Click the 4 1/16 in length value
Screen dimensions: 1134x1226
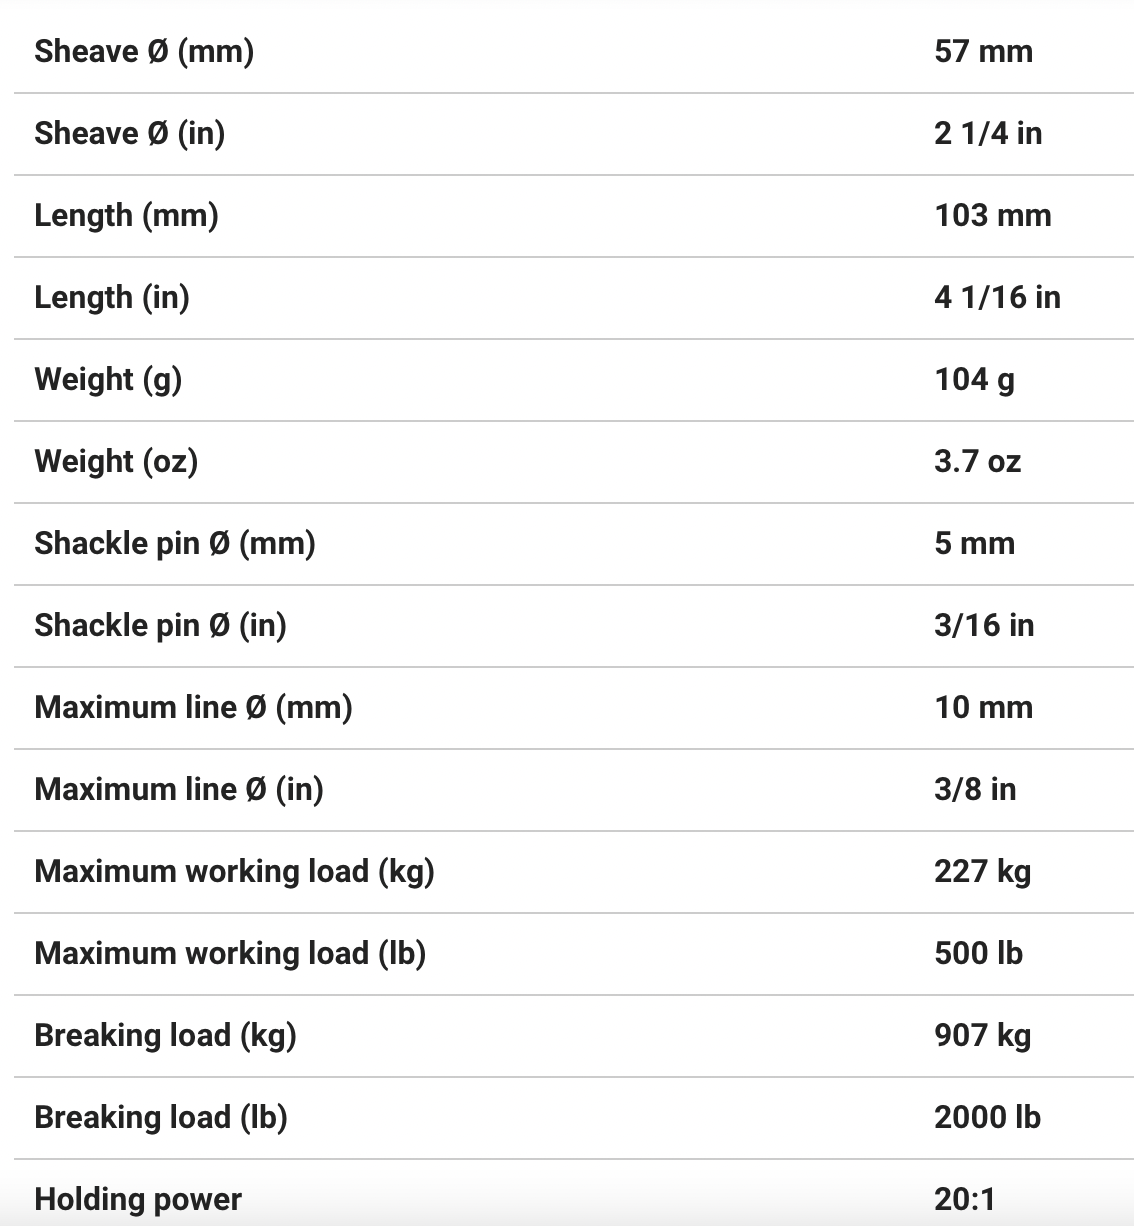[997, 297]
